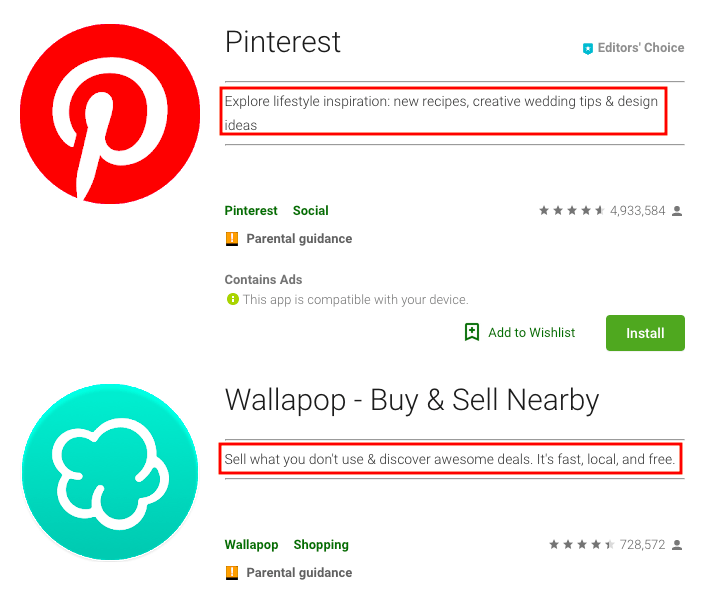Install the Pinterest app
706x600 pixels.
coord(645,333)
